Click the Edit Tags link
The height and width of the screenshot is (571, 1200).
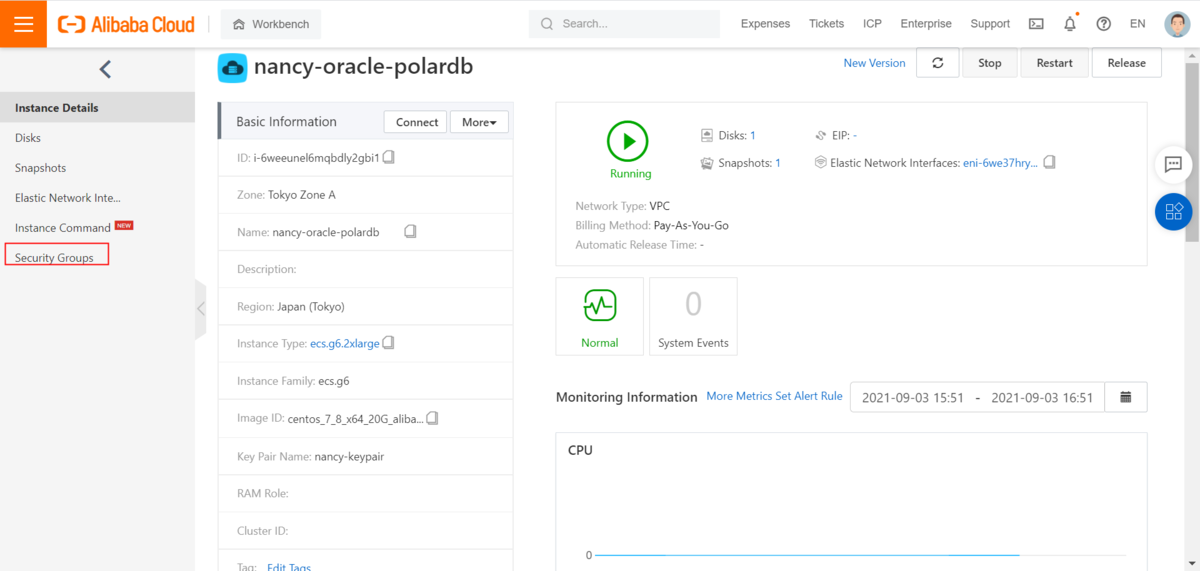coord(289,567)
